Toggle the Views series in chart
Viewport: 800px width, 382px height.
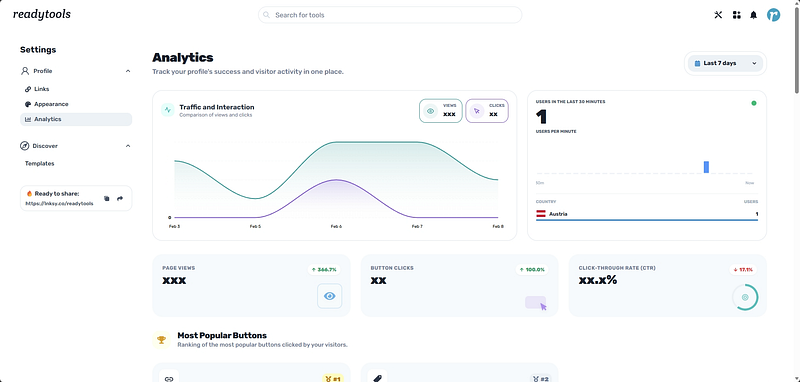tap(441, 111)
